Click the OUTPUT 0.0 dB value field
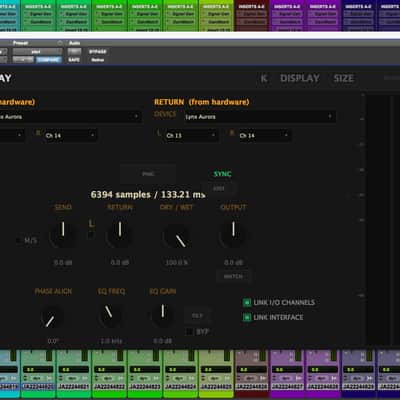This screenshot has height=400, width=400. [233, 263]
